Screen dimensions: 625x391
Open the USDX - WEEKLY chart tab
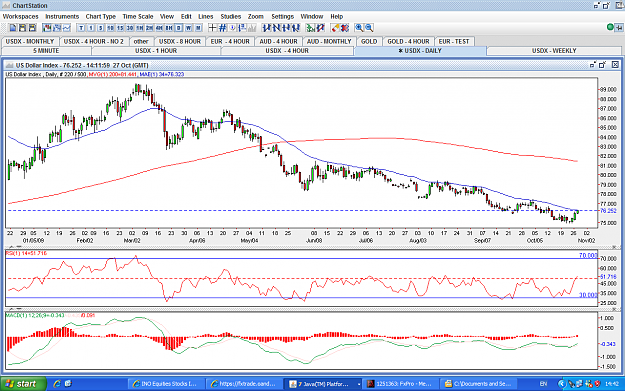tap(554, 51)
